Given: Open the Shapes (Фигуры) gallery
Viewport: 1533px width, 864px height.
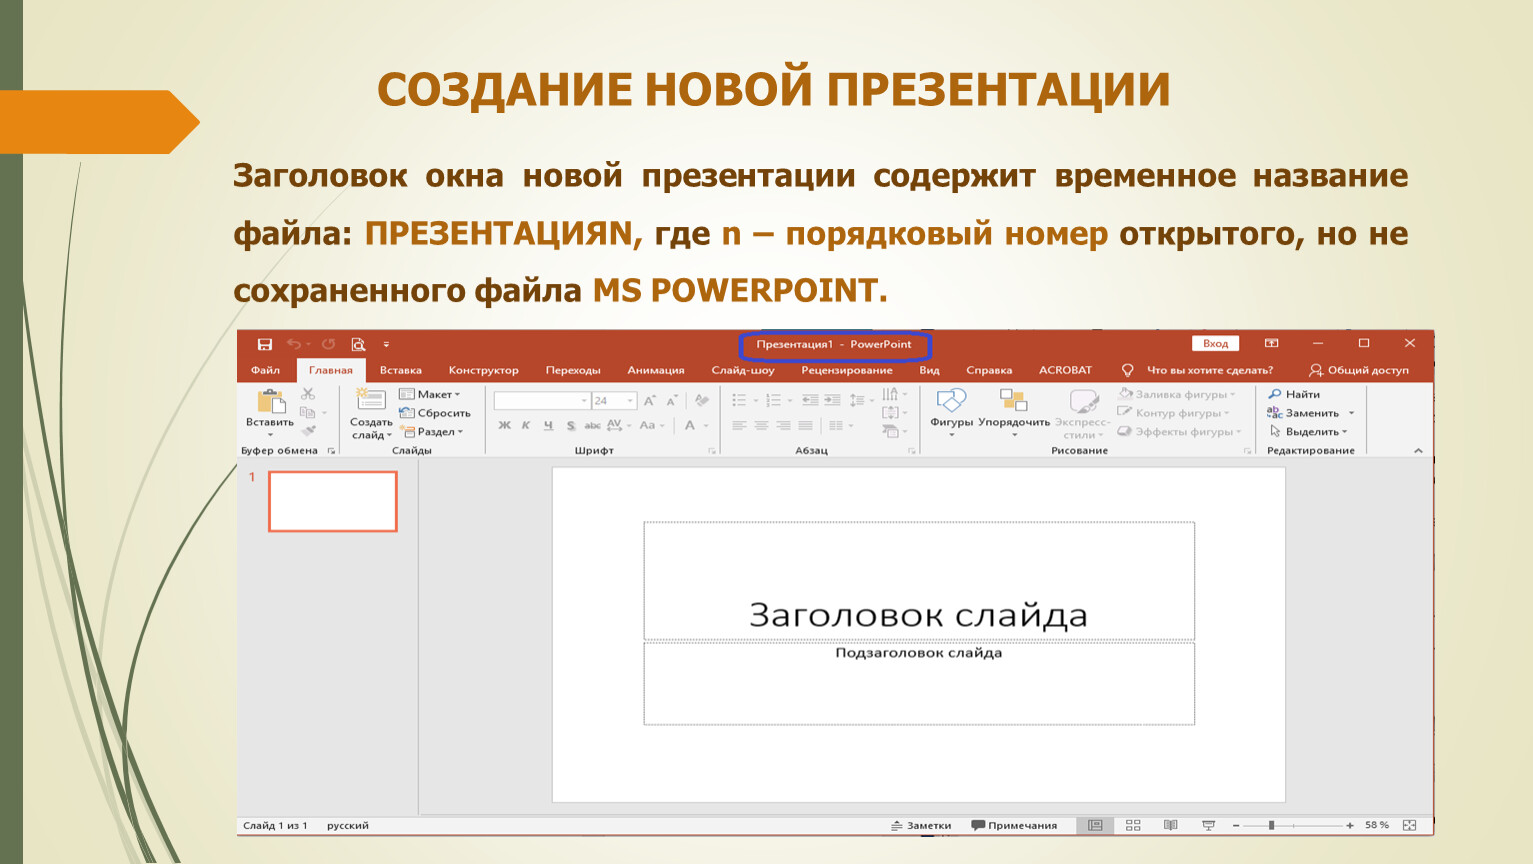Looking at the screenshot, I should point(951,402).
